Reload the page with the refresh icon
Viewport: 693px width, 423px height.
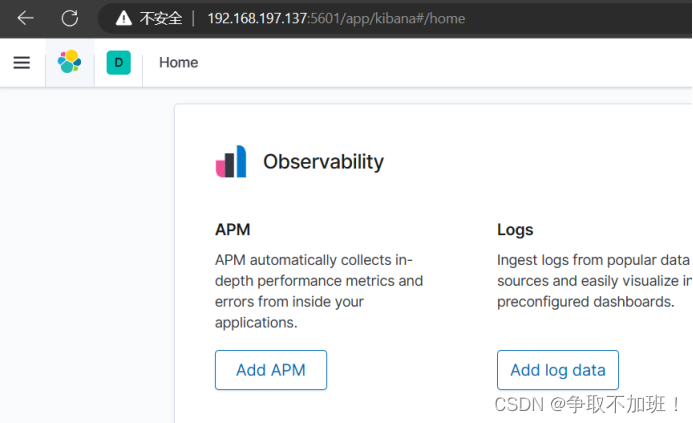pos(69,18)
